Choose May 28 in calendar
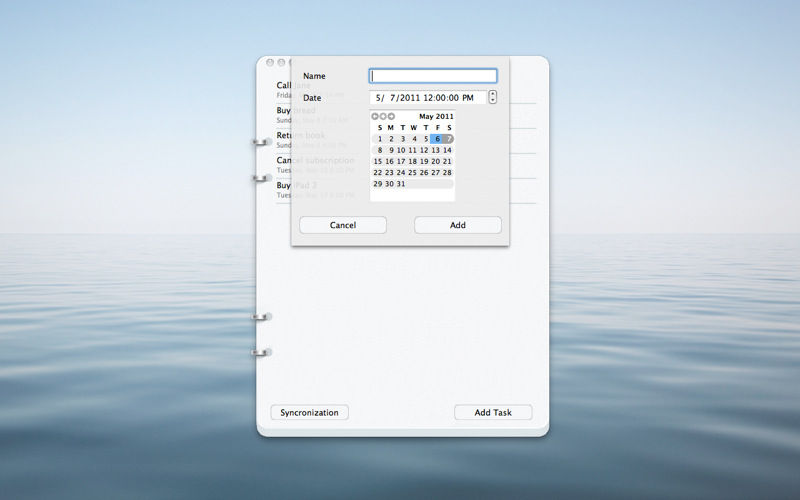Viewport: 800px width, 500px height. click(447, 172)
